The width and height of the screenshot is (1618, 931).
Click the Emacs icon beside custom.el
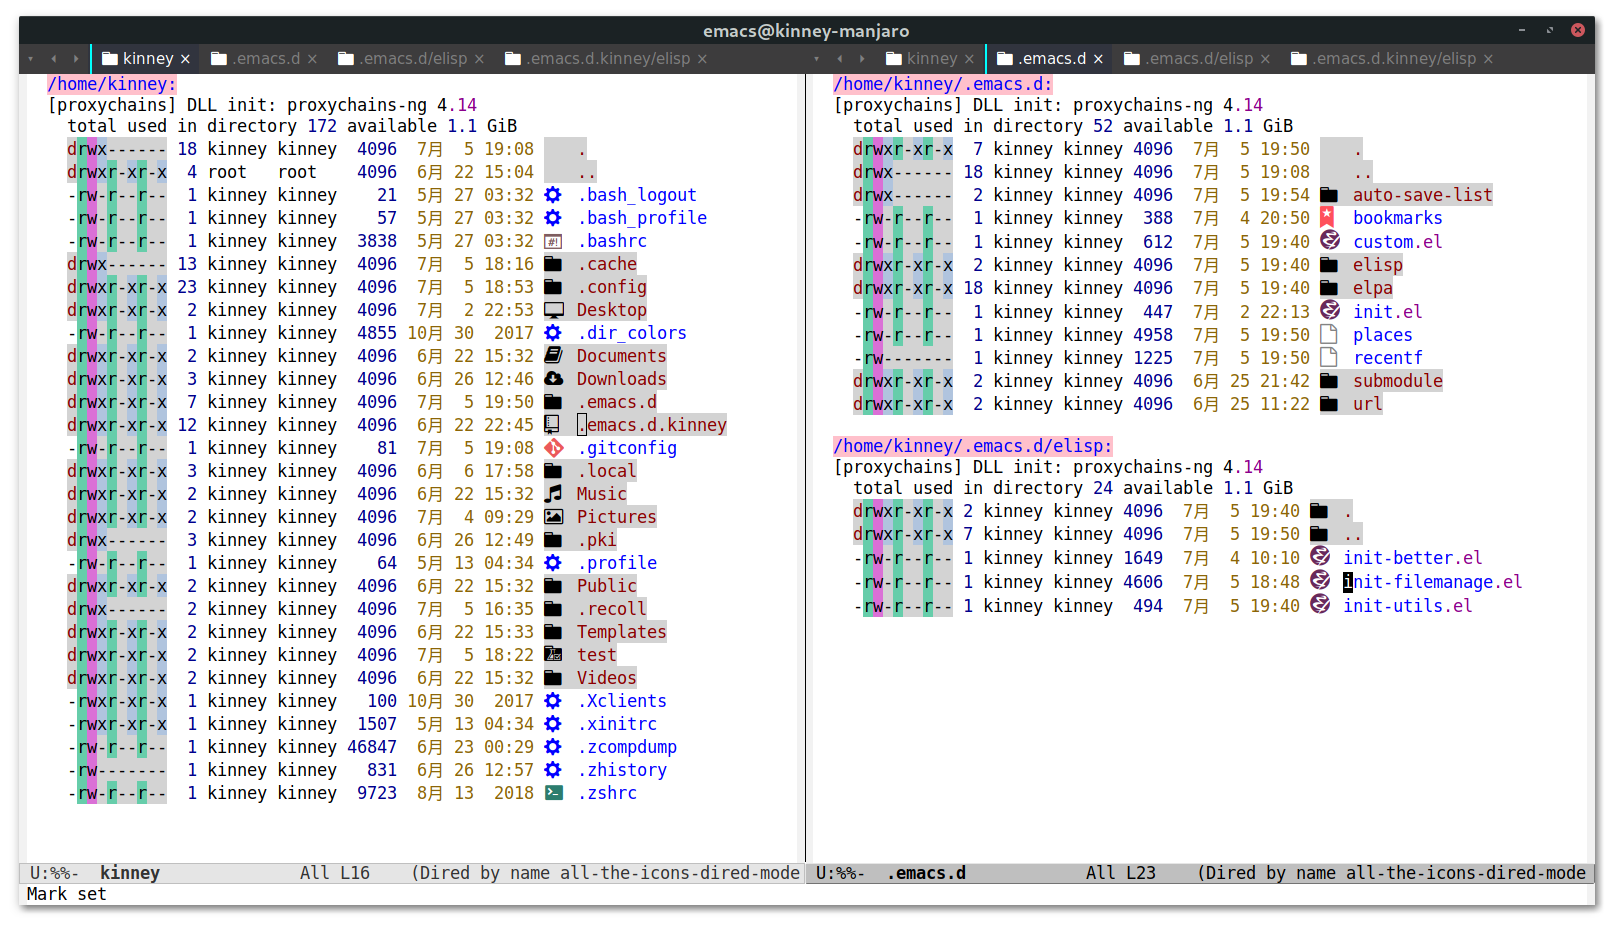click(1330, 240)
